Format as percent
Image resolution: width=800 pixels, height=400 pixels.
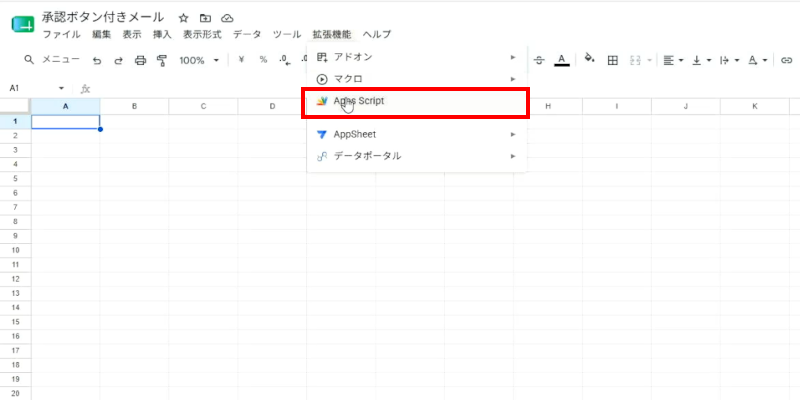pyautogui.click(x=263, y=60)
